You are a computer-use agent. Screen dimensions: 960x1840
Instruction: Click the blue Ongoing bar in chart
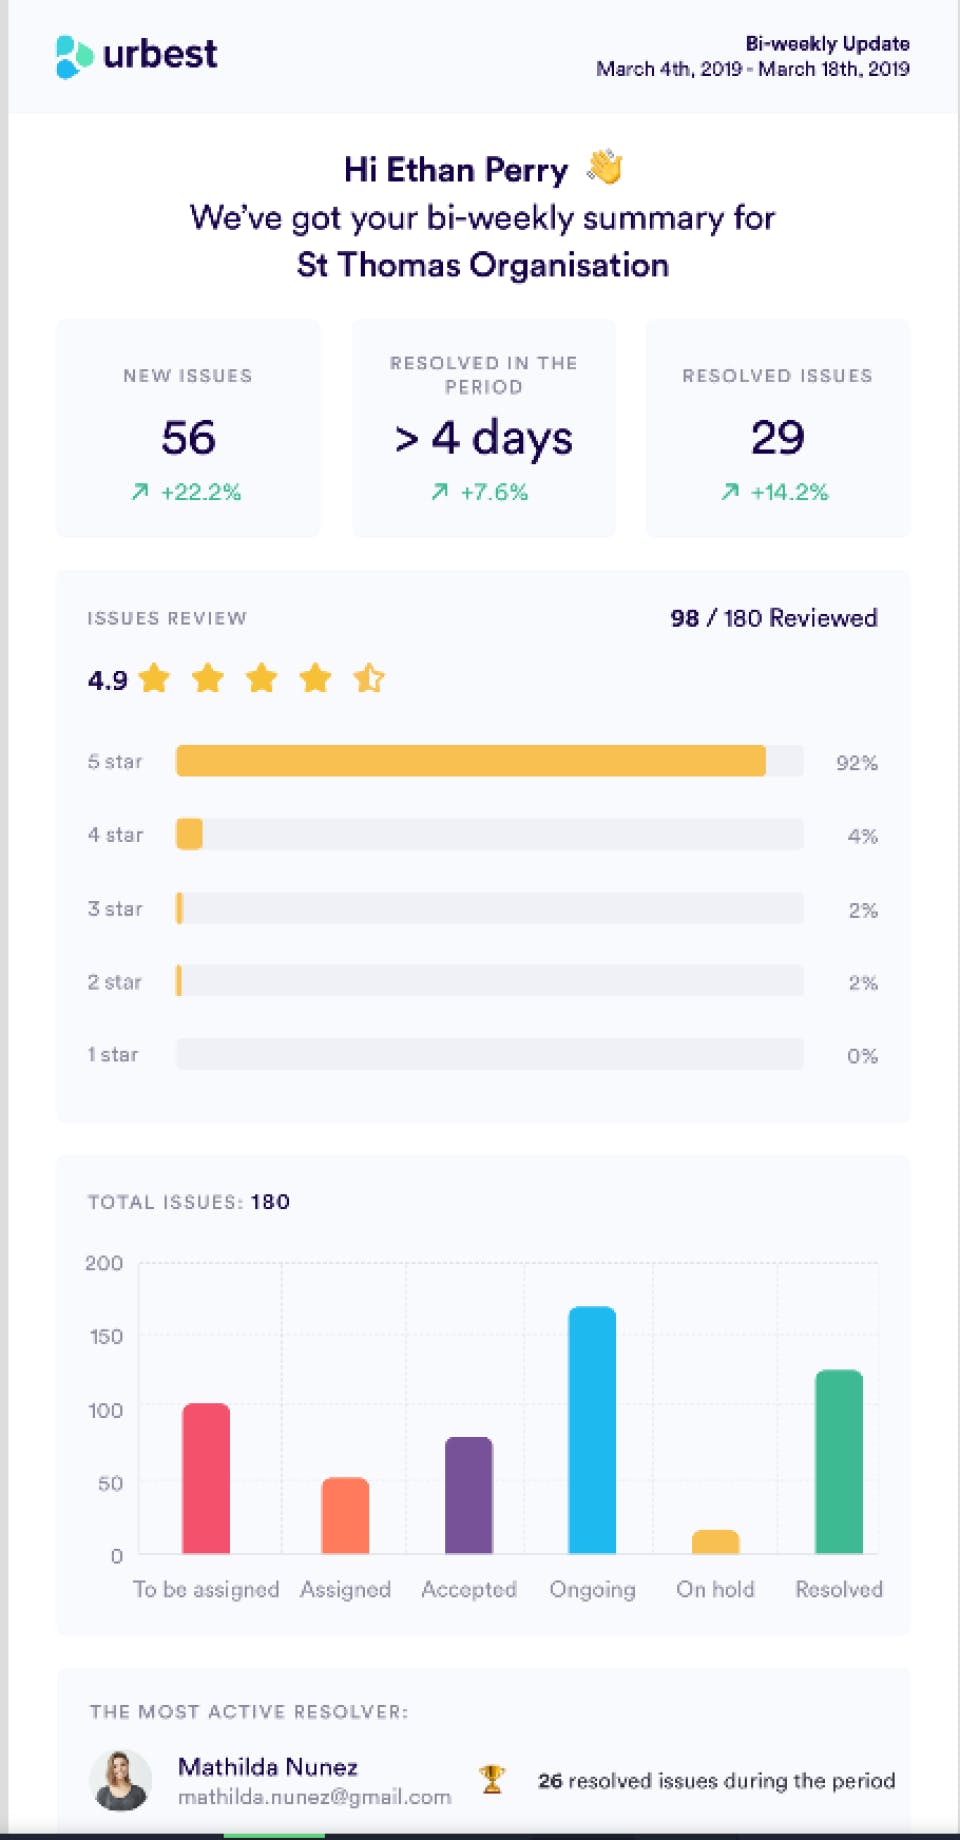pyautogui.click(x=592, y=1430)
